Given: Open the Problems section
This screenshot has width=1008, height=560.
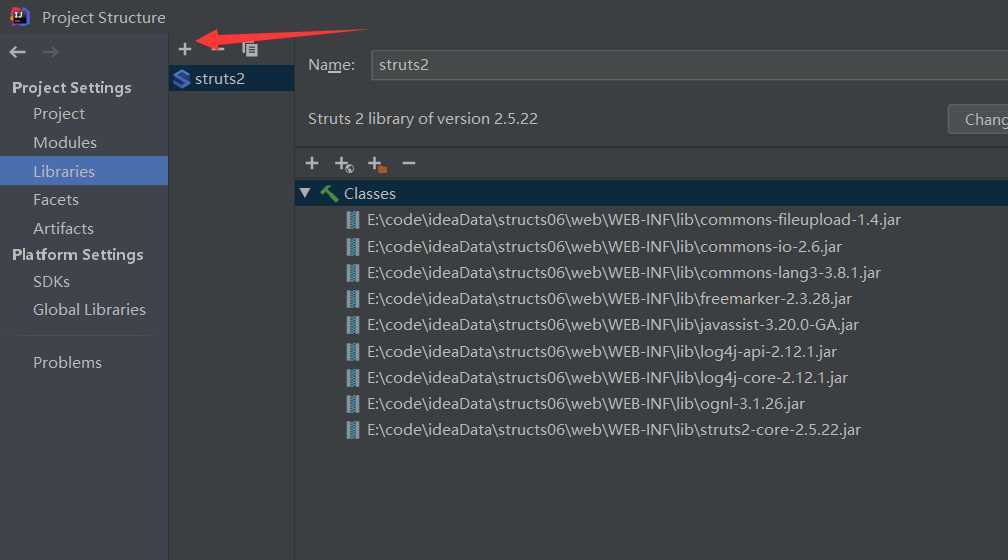Looking at the screenshot, I should (x=68, y=363).
